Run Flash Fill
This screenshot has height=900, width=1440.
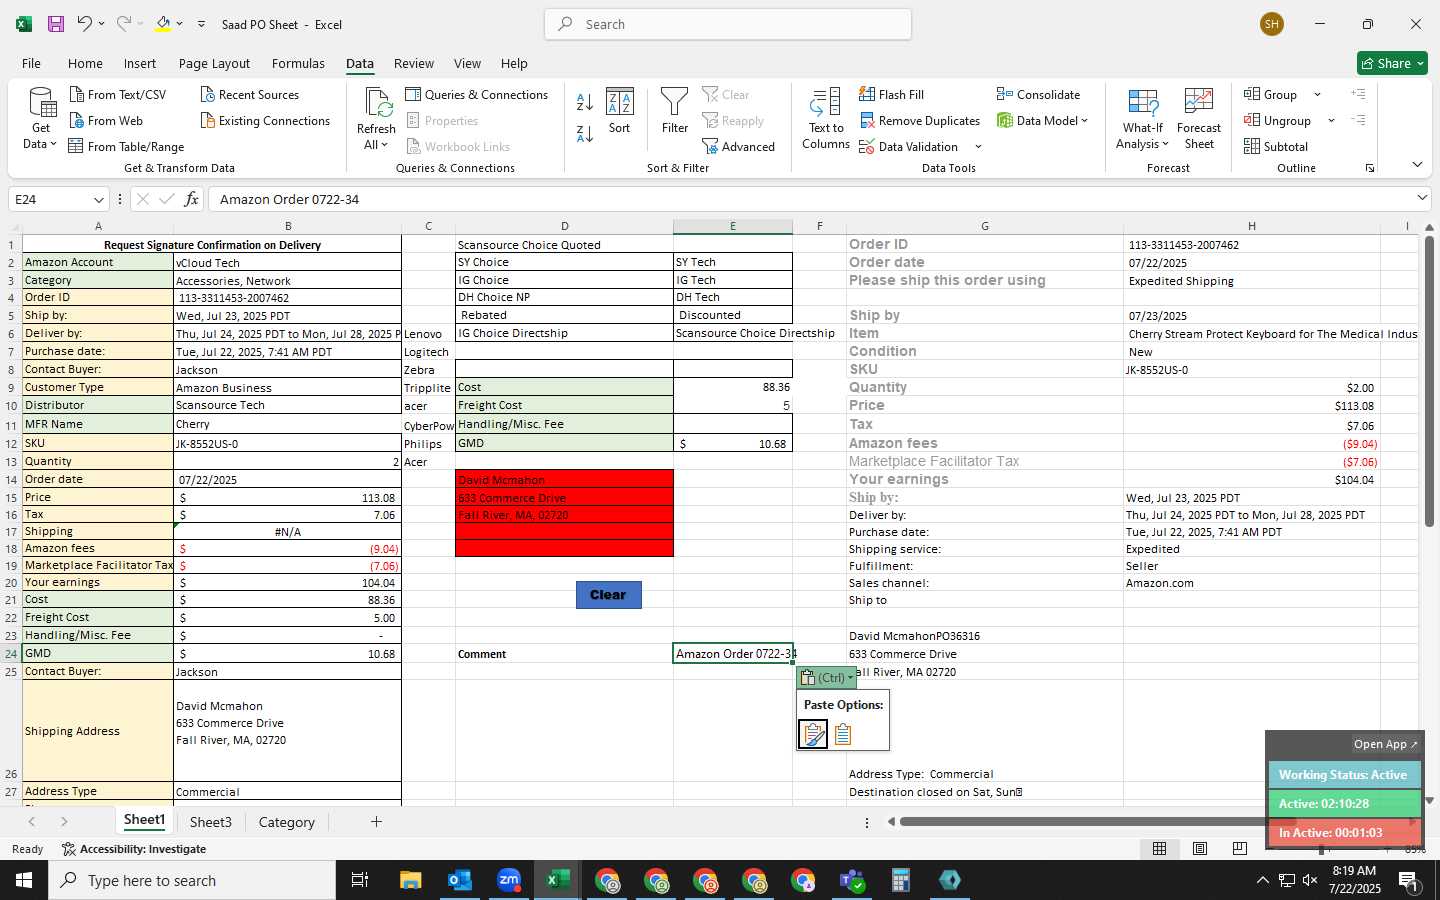[891, 94]
